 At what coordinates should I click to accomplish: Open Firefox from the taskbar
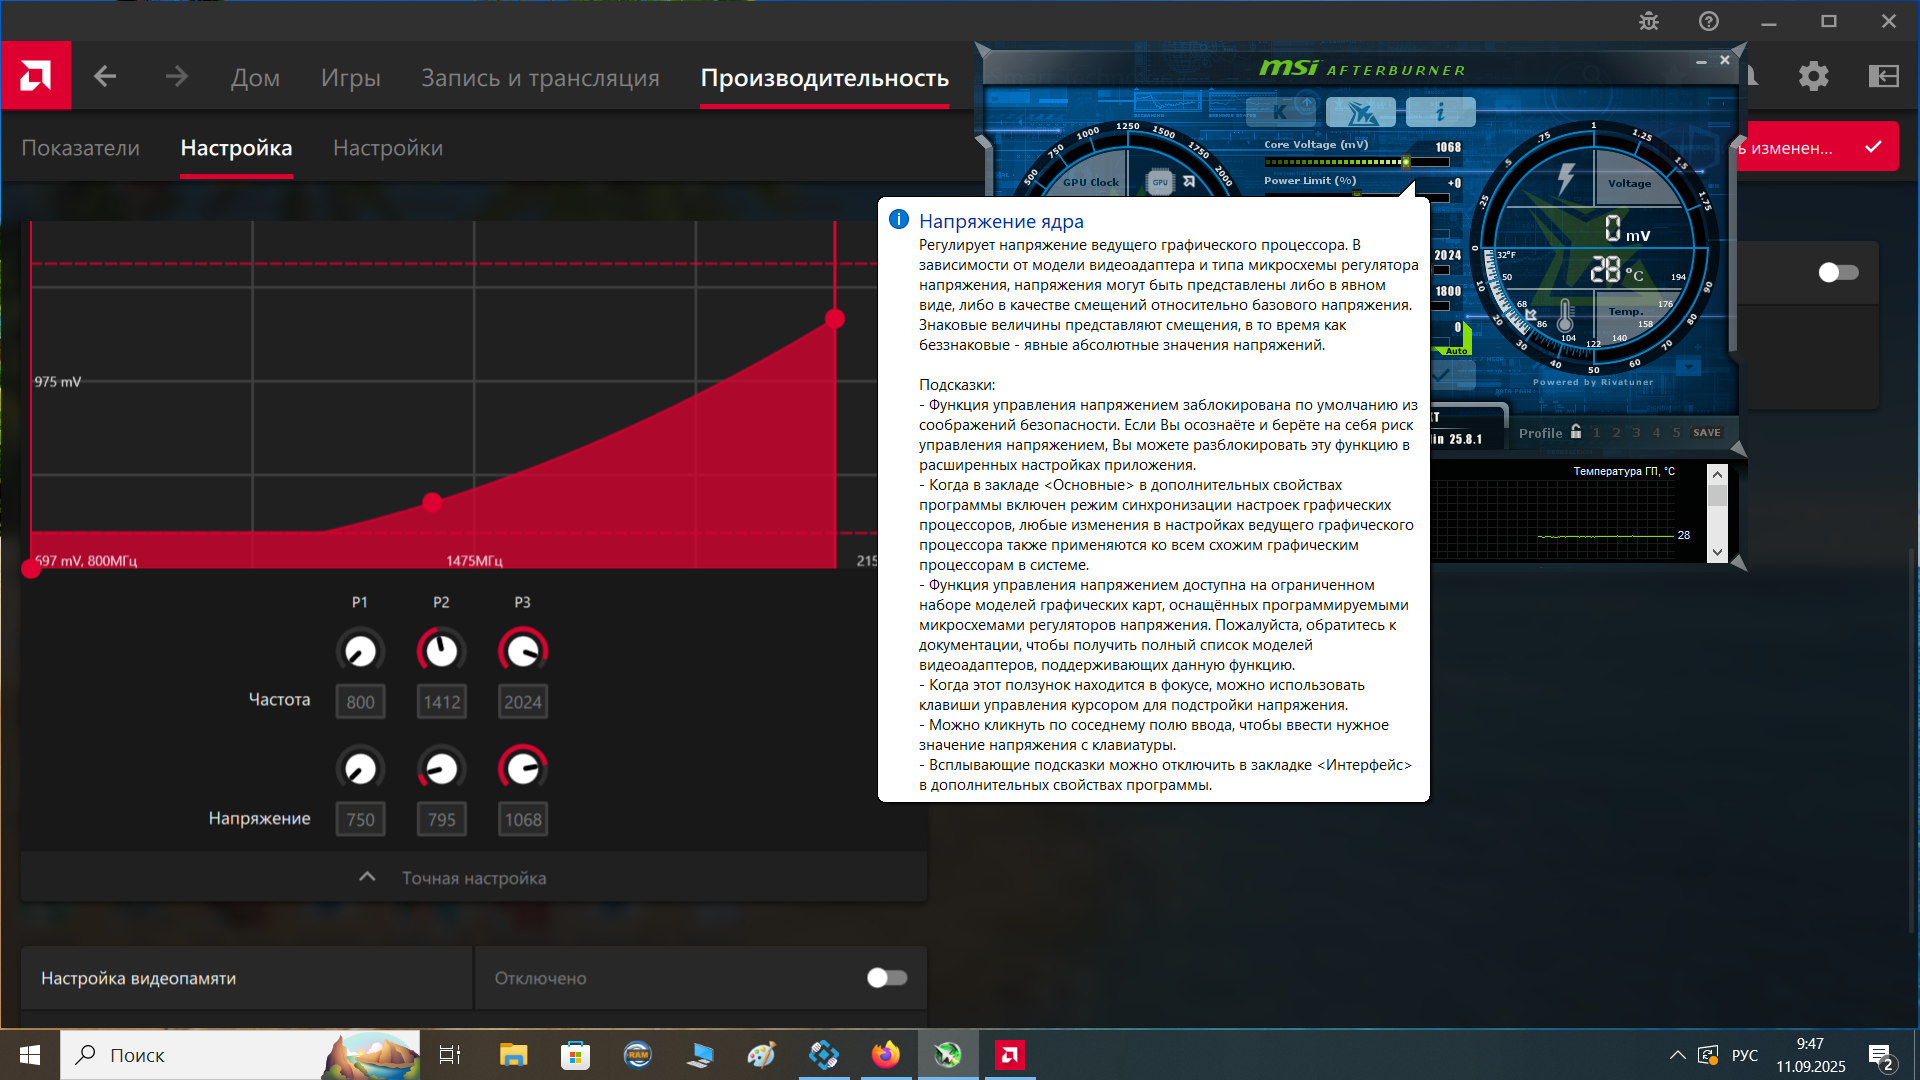[885, 1055]
